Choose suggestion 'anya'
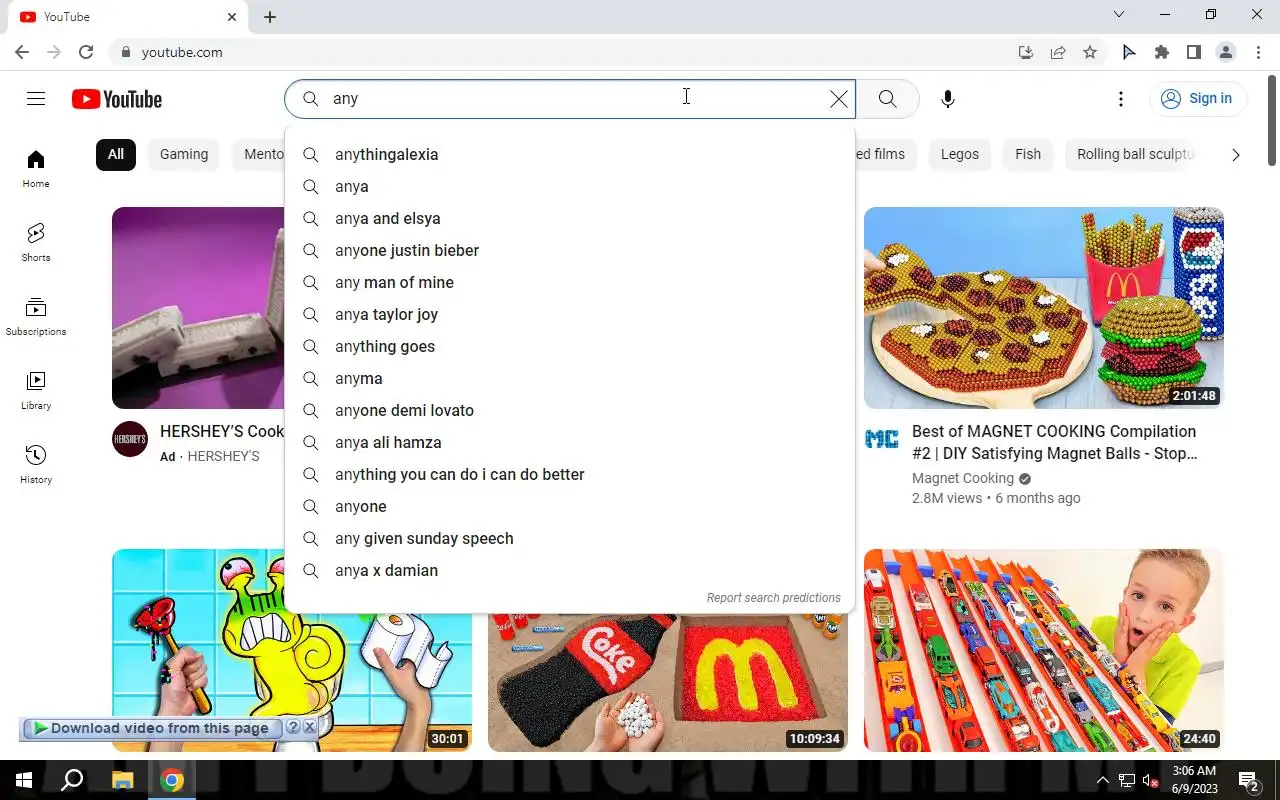This screenshot has width=1280, height=800. tap(570, 186)
